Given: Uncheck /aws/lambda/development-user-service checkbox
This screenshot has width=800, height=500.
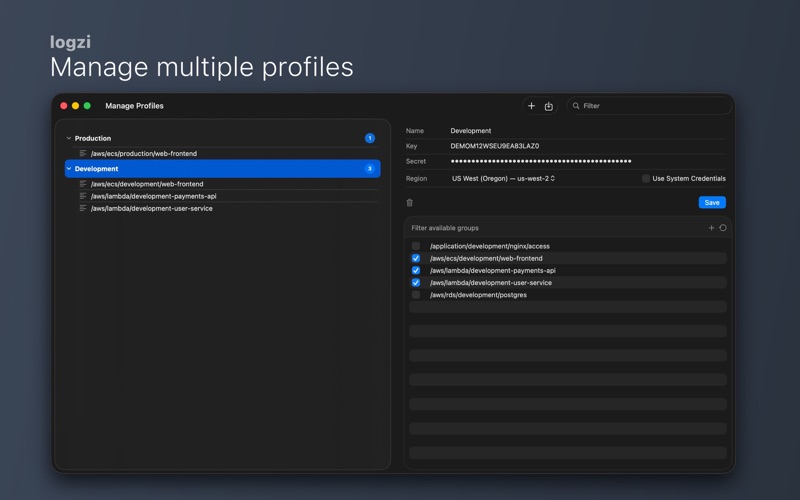Looking at the screenshot, I should coord(416,283).
